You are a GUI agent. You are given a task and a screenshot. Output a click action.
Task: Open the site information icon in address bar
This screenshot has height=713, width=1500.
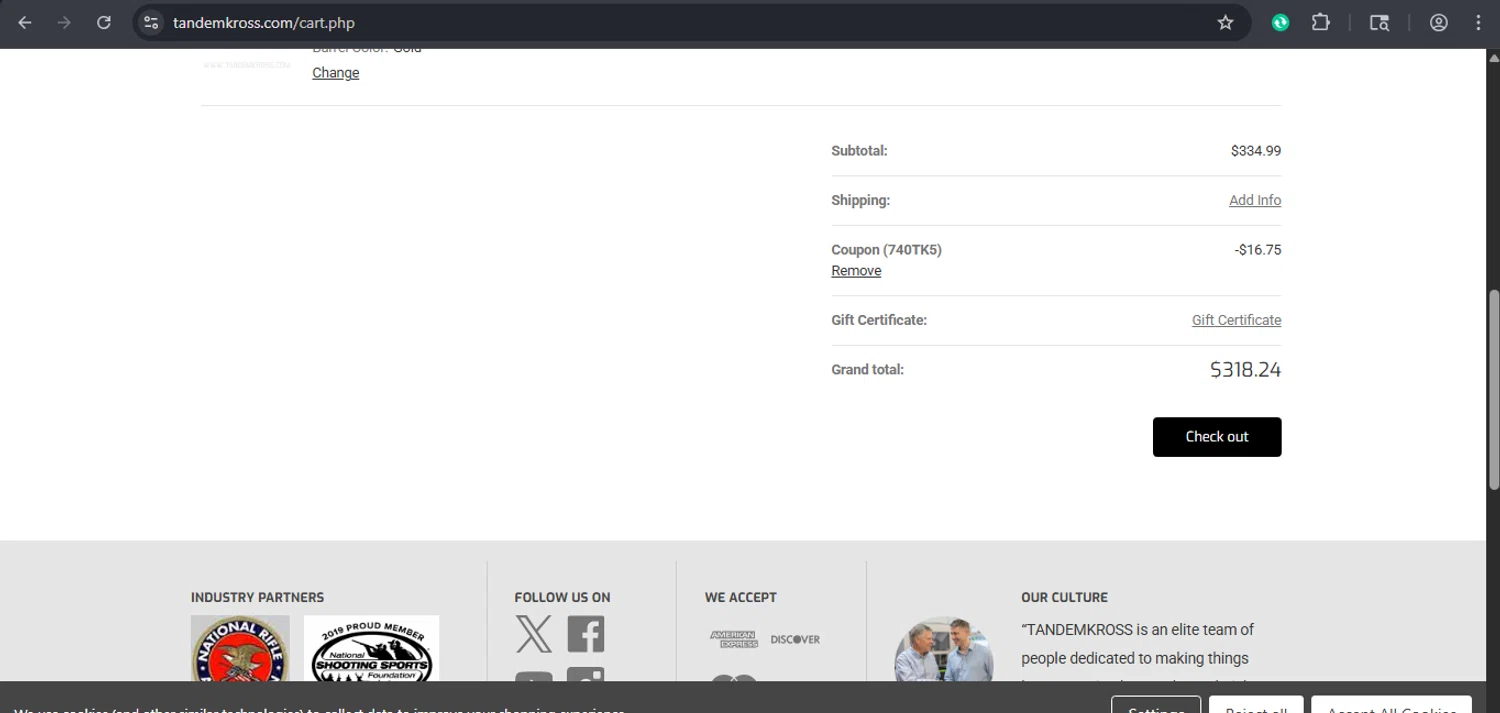[x=151, y=22]
